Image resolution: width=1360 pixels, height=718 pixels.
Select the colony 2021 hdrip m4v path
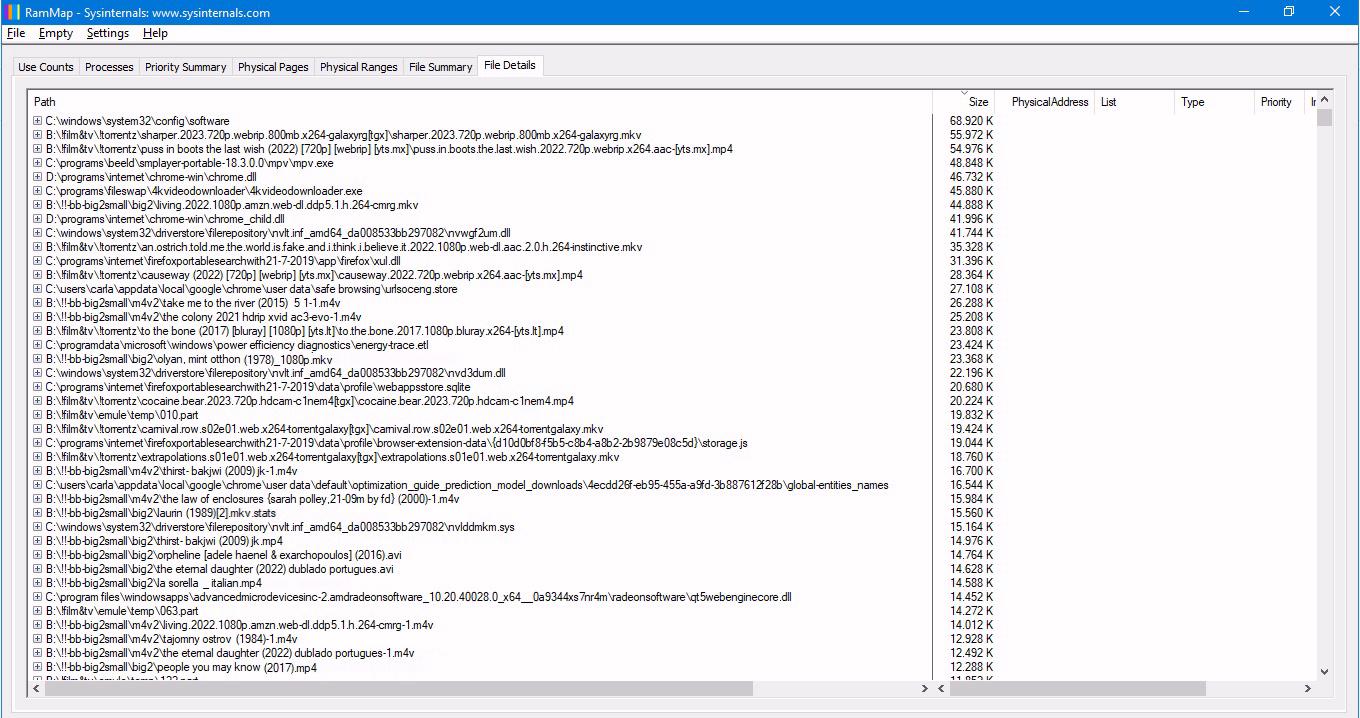203,317
